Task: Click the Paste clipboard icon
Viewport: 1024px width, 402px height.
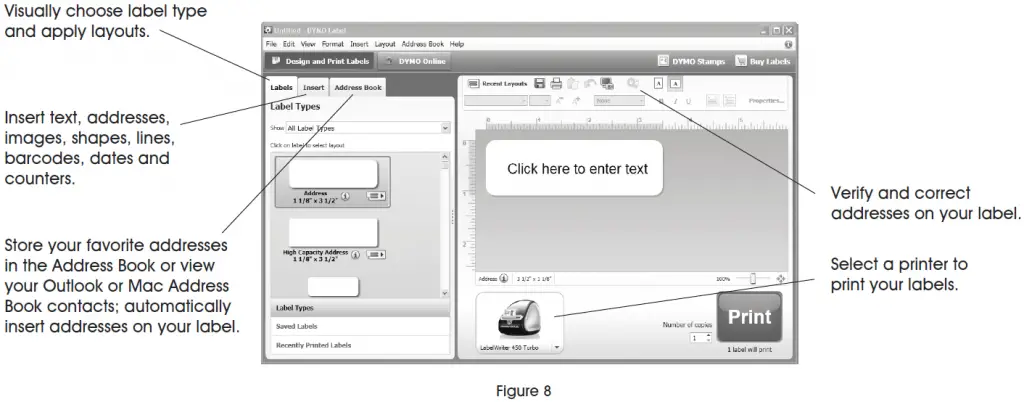Action: click(573, 84)
